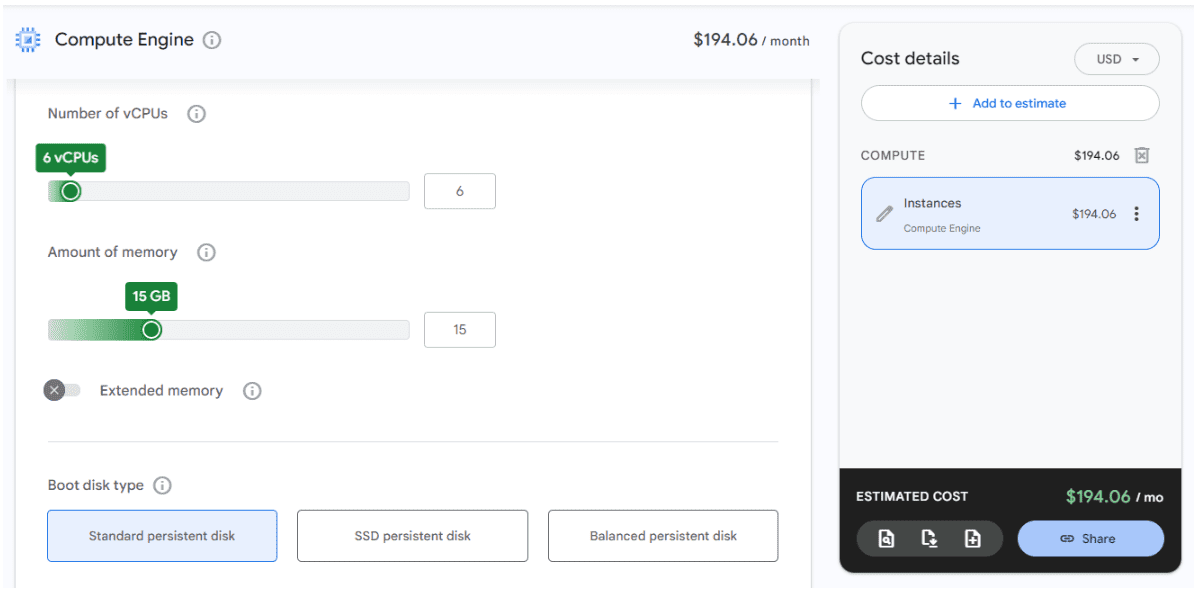Image resolution: width=1195 pixels, height=591 pixels.
Task: Click the Compute Engine title text
Action: 124,40
